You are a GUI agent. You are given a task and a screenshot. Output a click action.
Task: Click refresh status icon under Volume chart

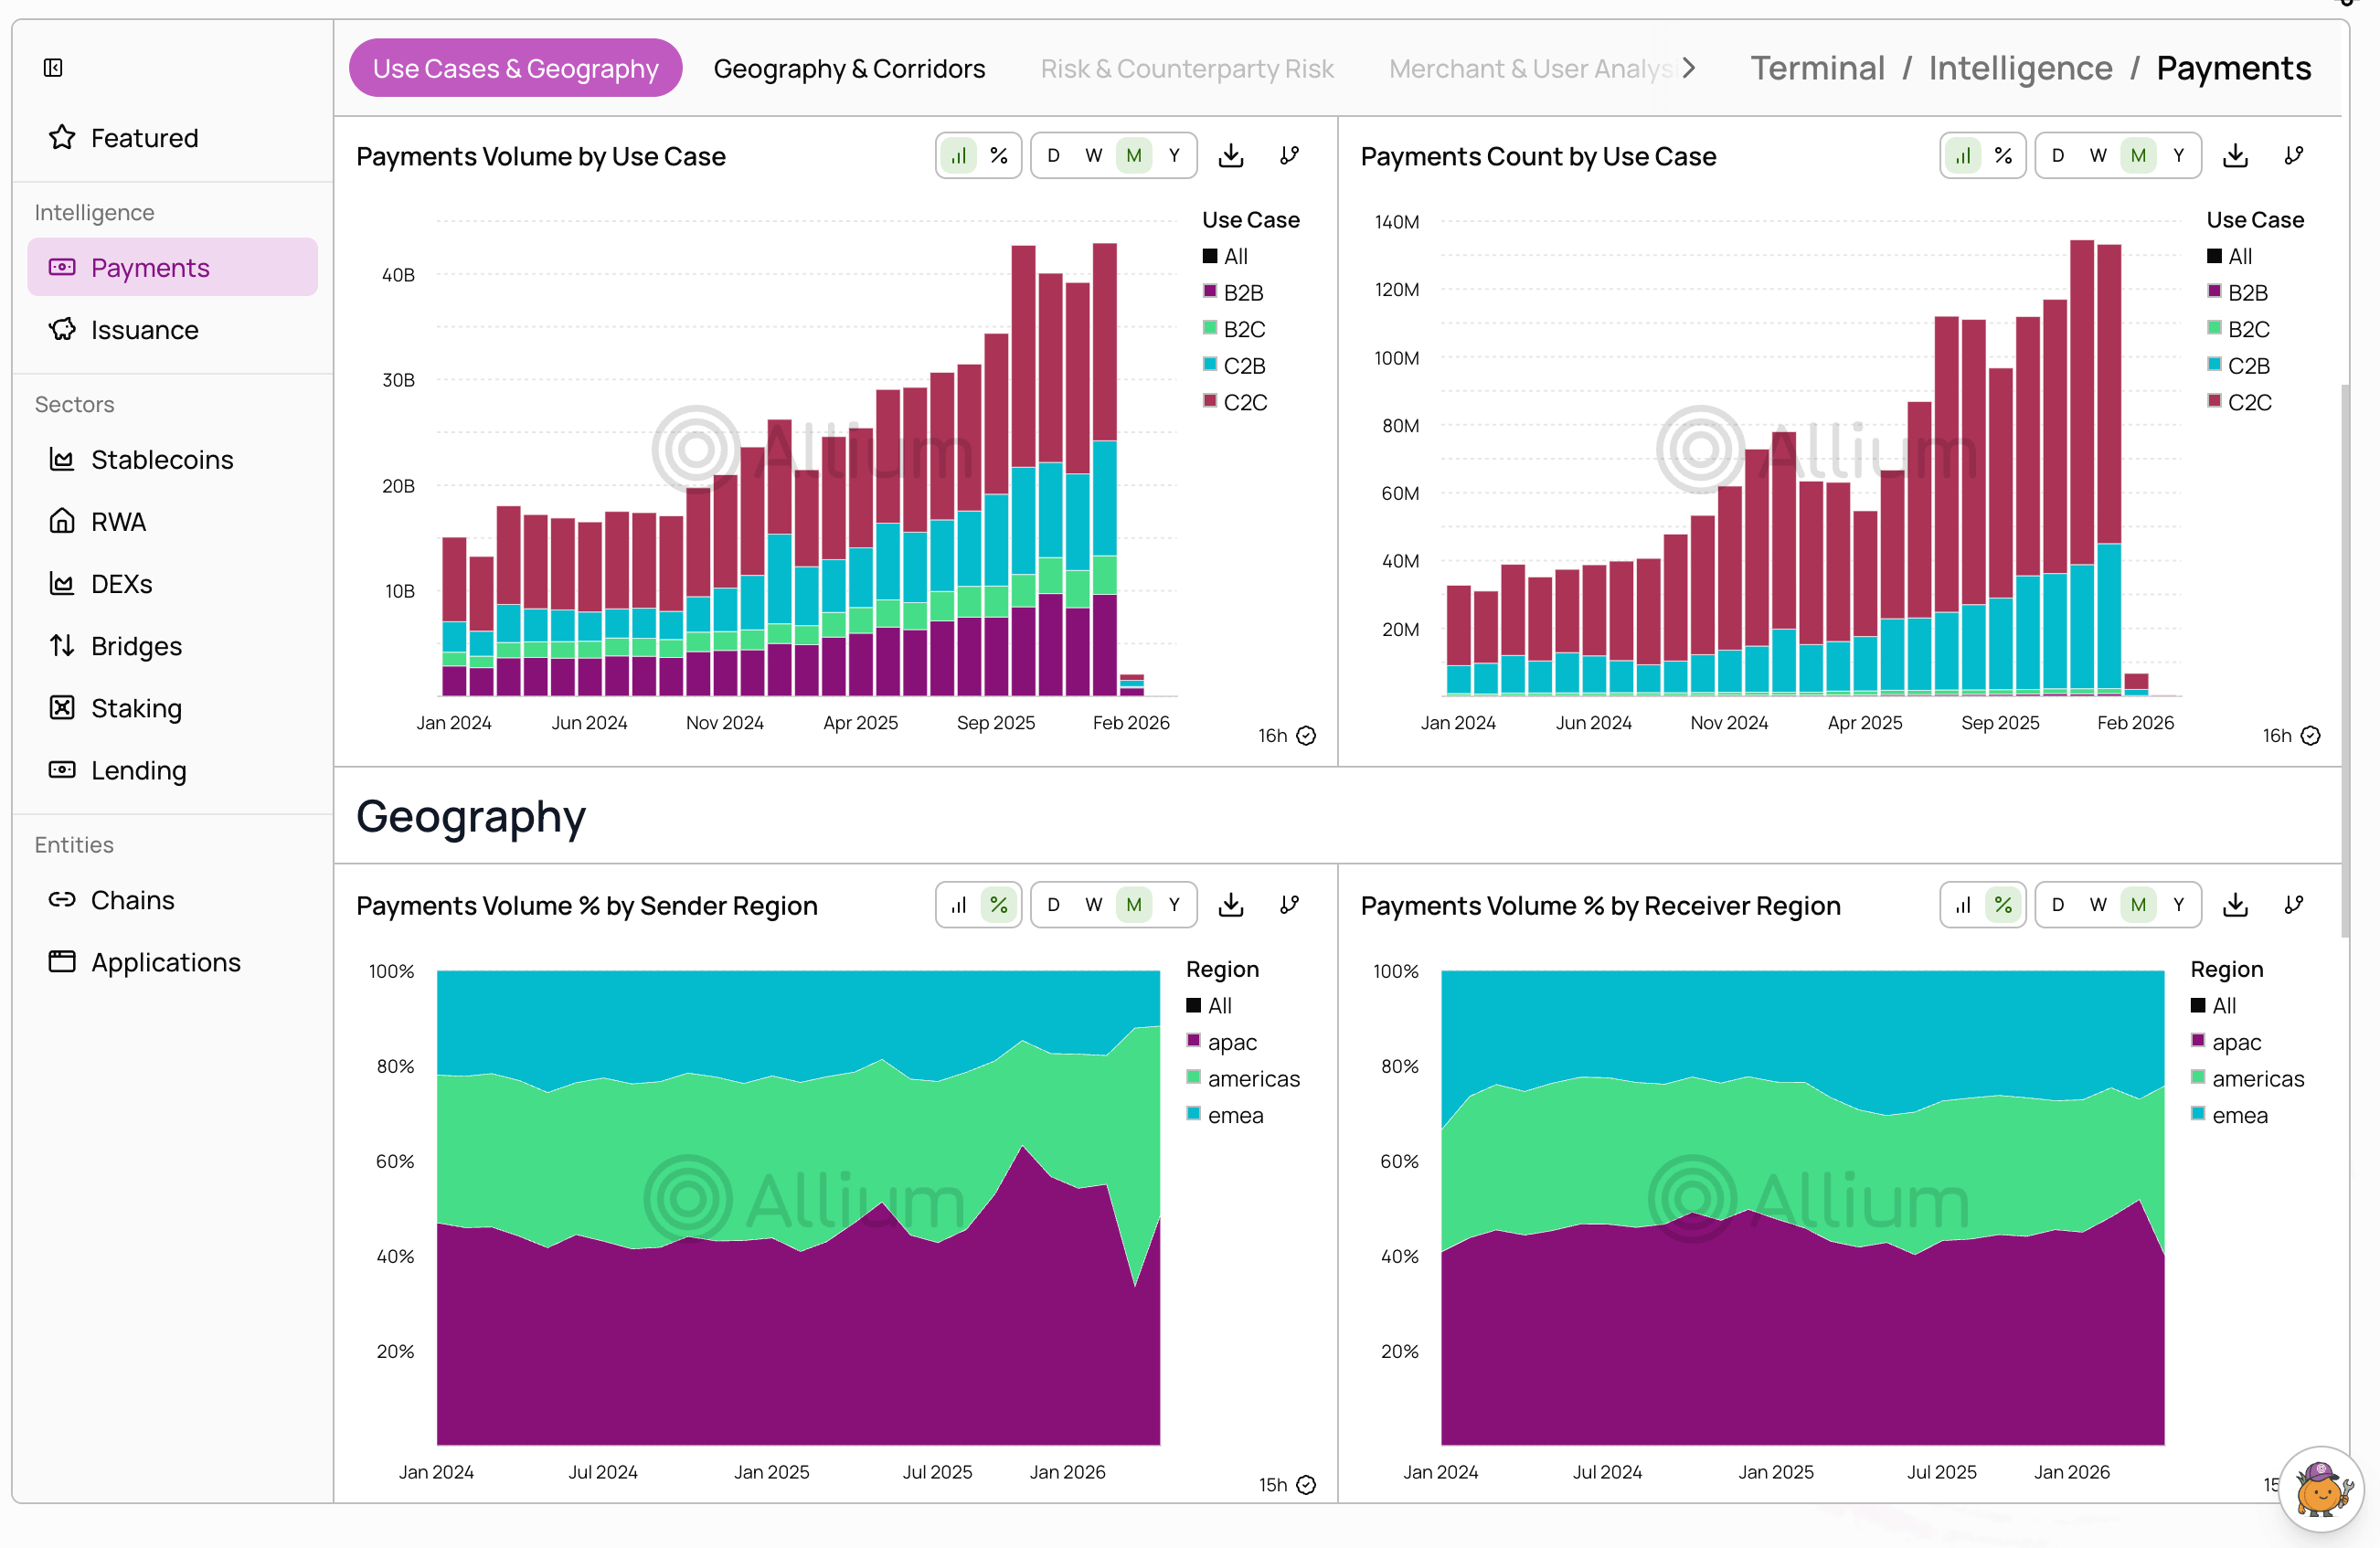(1306, 736)
